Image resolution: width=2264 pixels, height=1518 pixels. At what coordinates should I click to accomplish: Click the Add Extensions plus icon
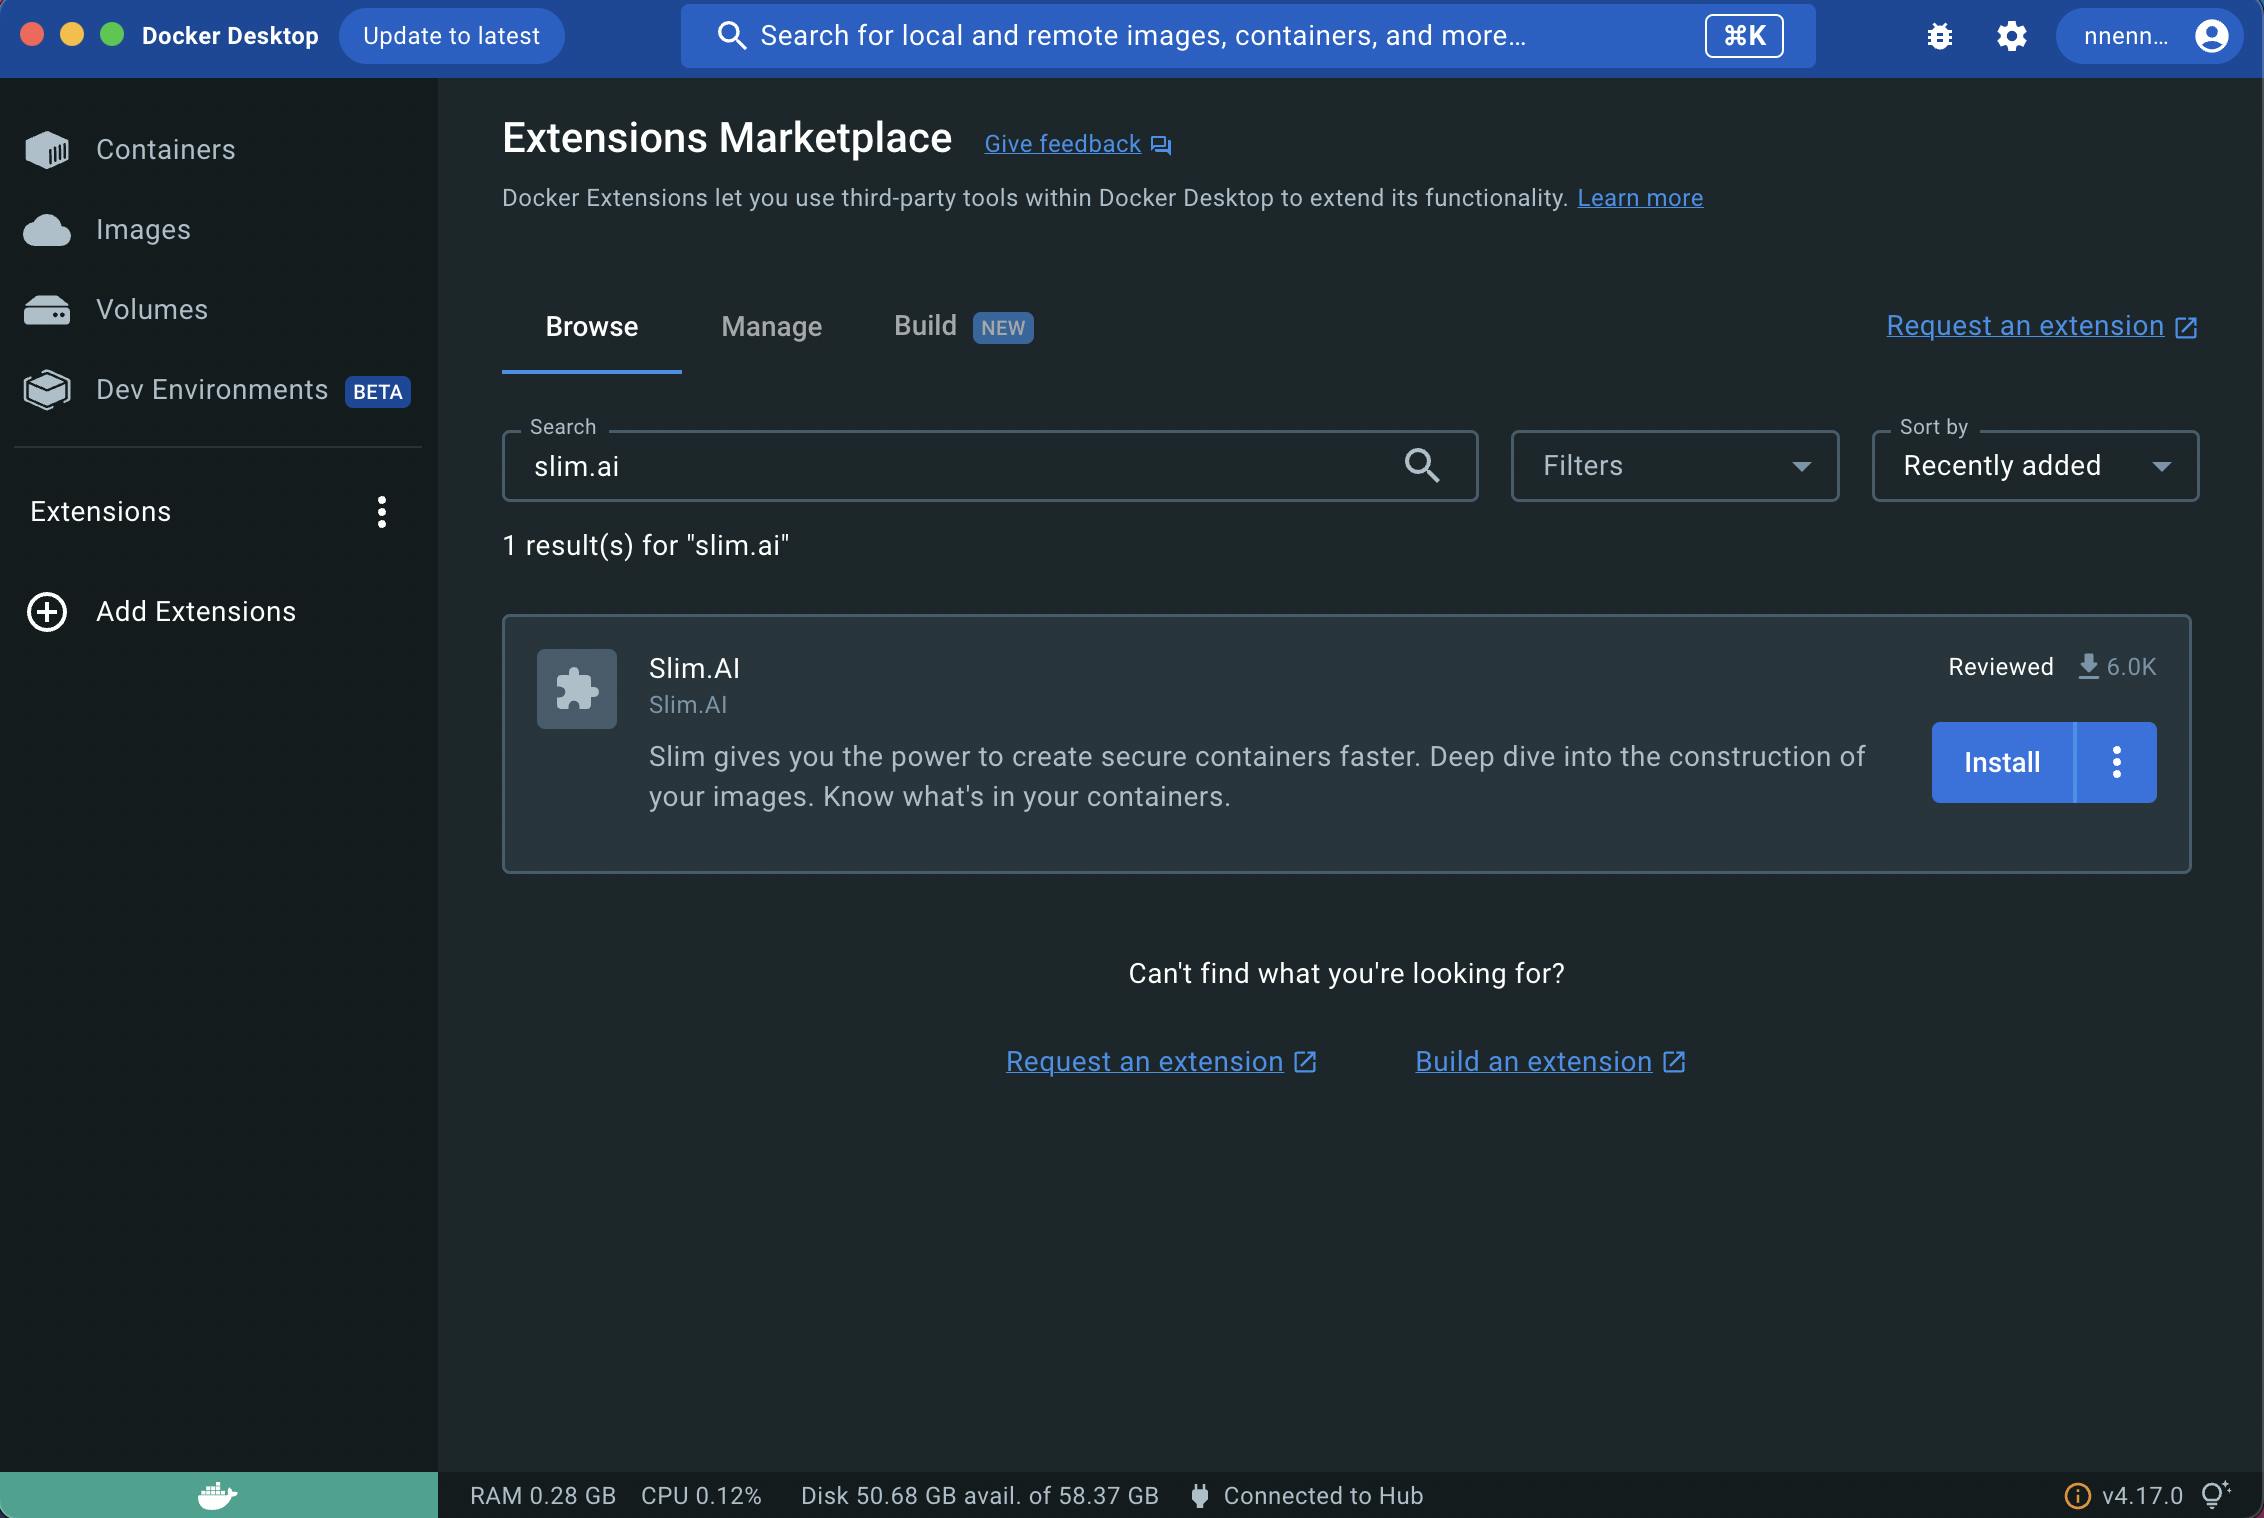click(x=47, y=612)
